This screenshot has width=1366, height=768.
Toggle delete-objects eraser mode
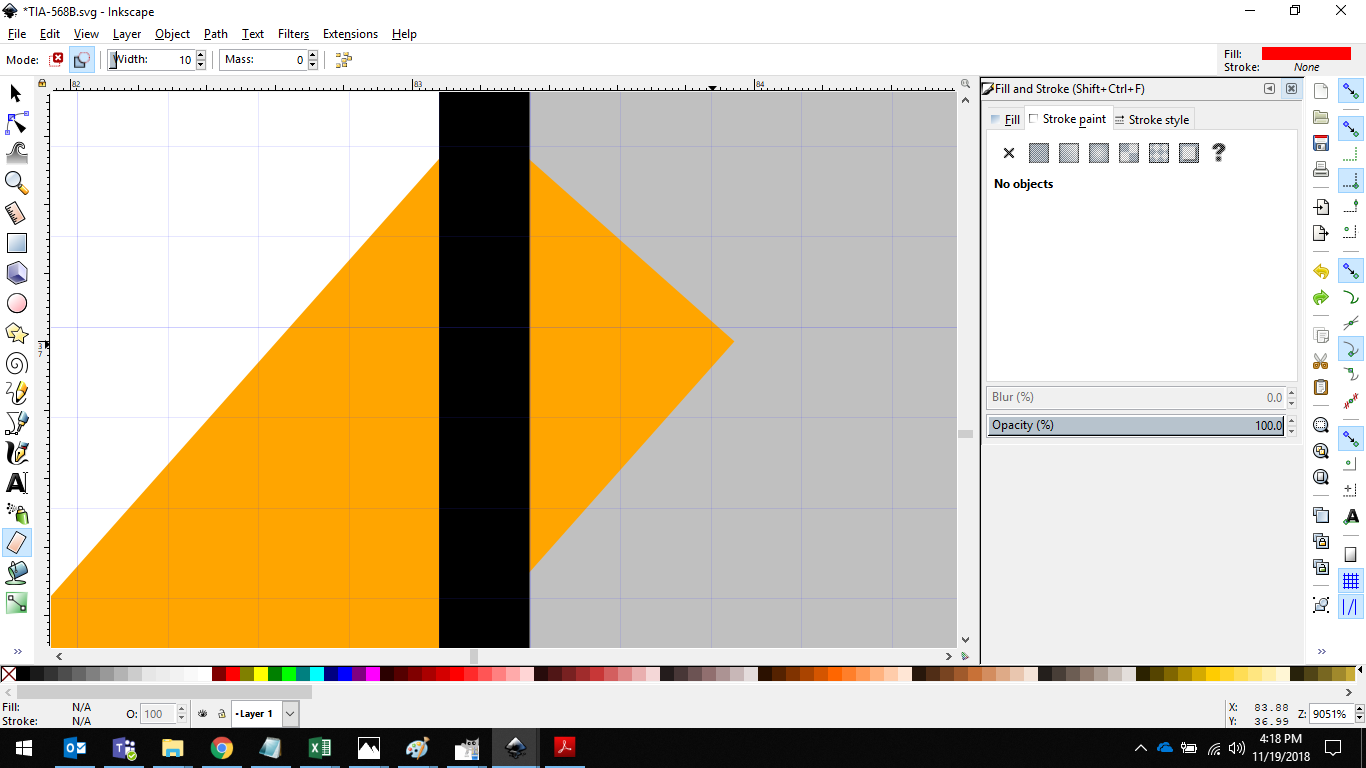tap(58, 60)
